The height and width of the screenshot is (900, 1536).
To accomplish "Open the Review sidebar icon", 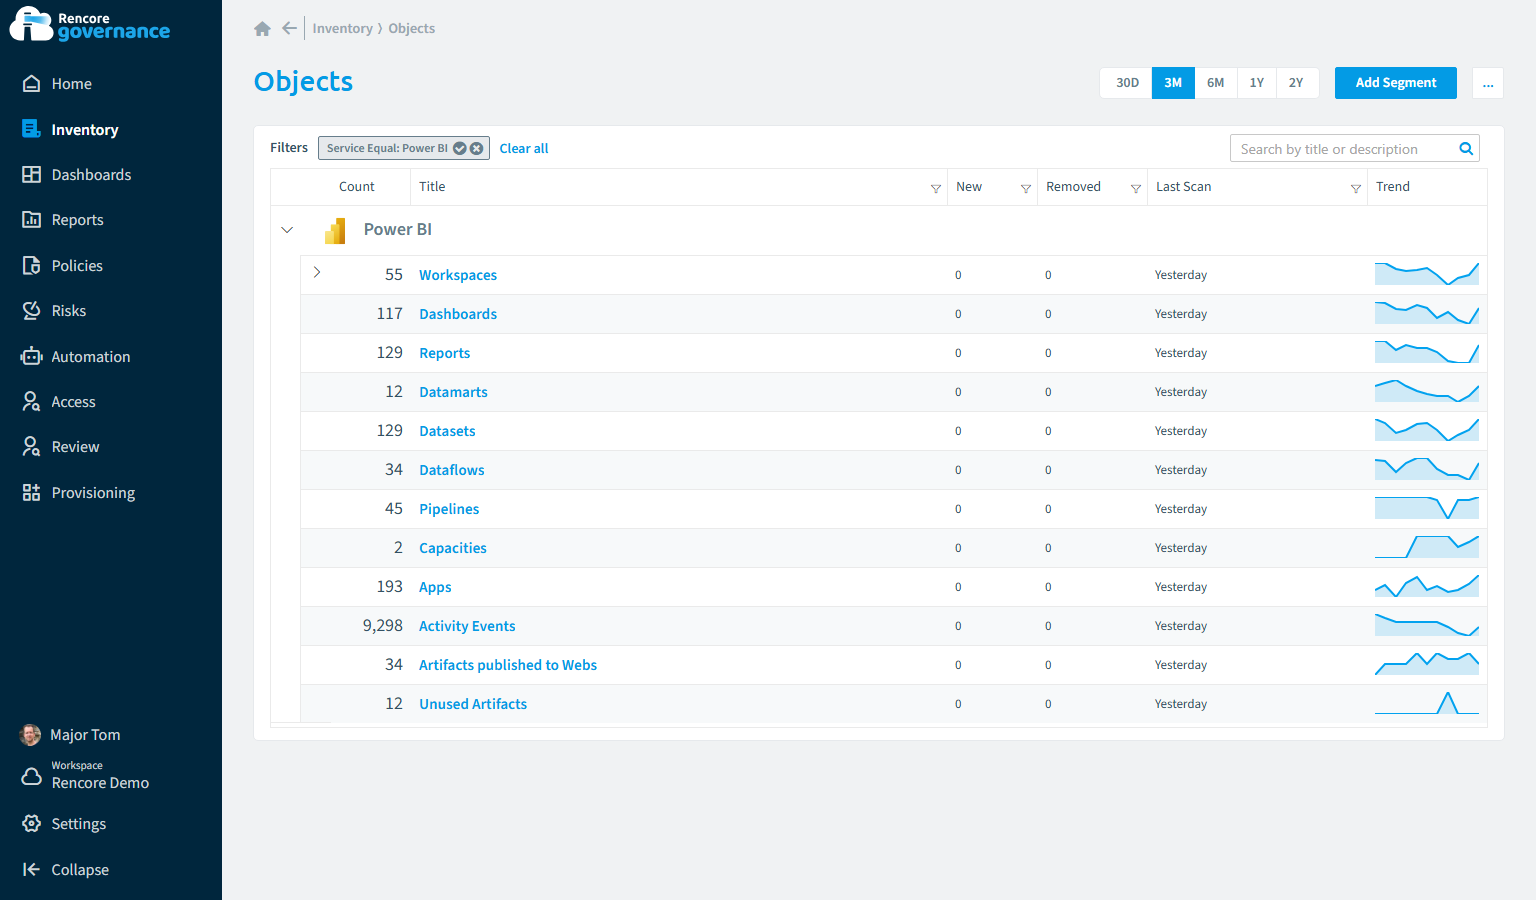I will tap(32, 447).
